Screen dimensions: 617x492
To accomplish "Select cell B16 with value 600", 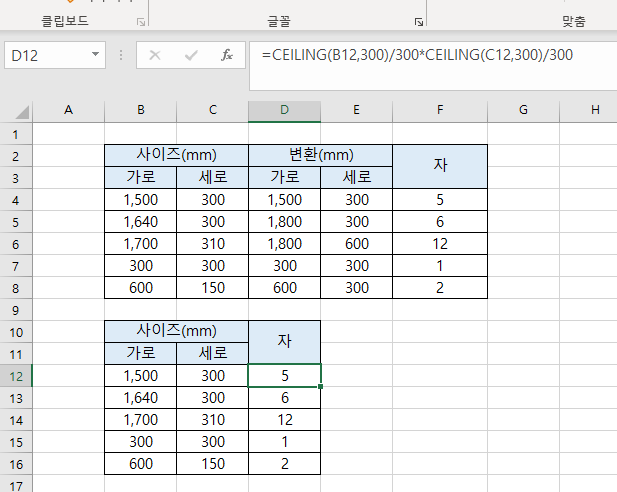I will (140, 464).
